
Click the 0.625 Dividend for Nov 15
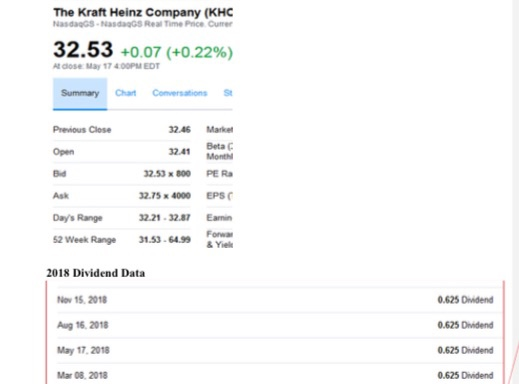(465, 300)
